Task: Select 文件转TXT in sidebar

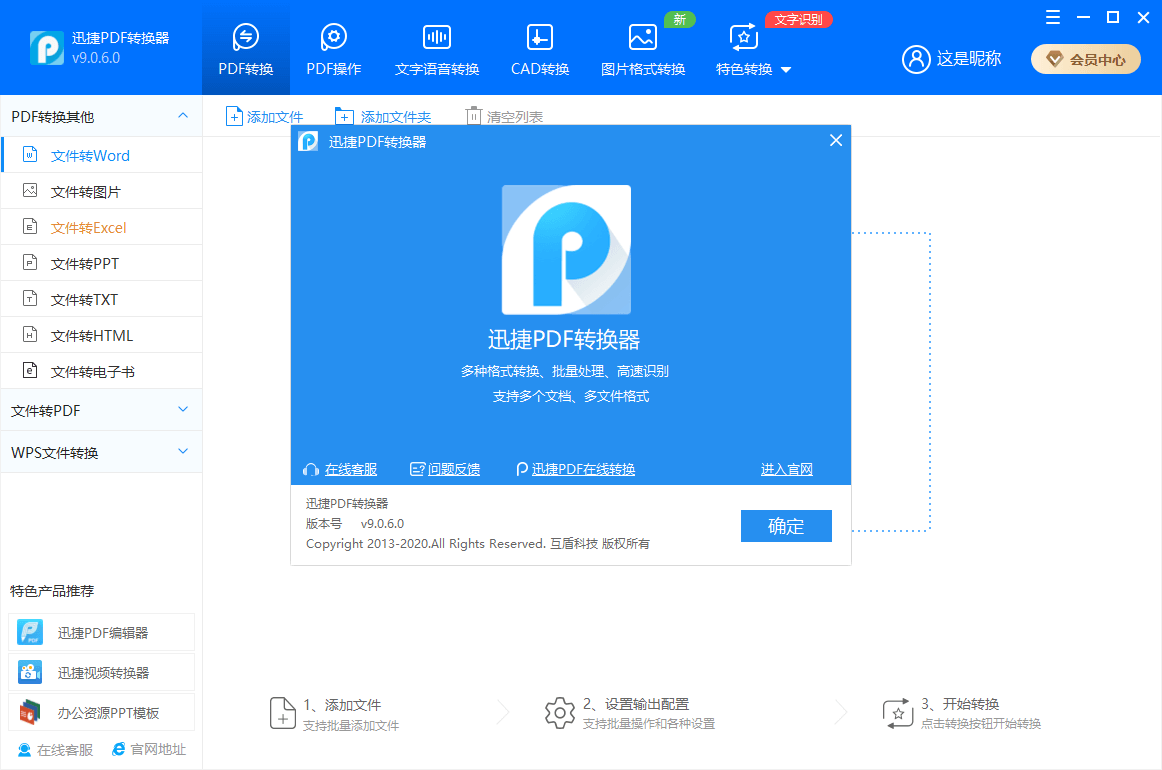Action: pos(102,299)
